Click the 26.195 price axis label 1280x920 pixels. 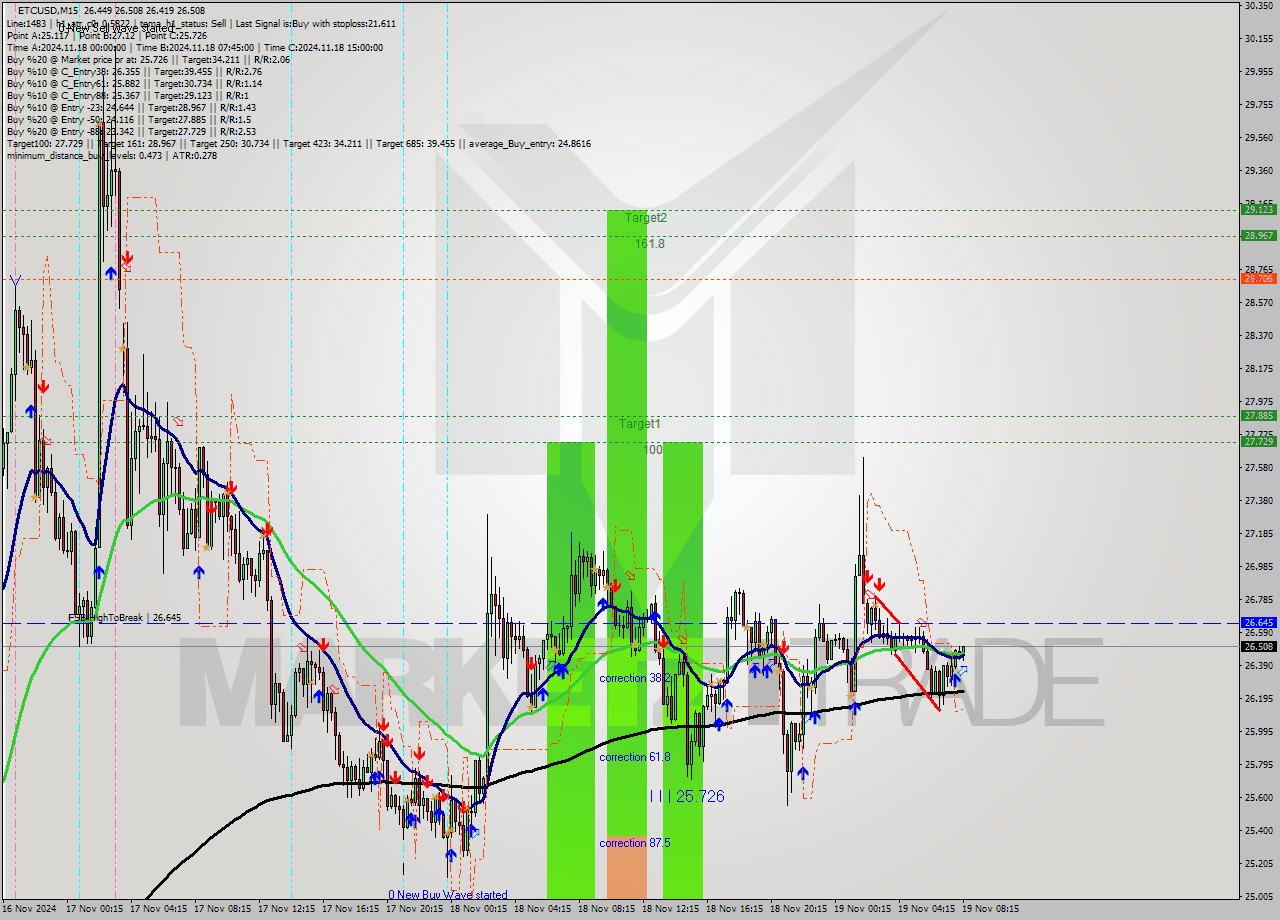[x=1258, y=699]
